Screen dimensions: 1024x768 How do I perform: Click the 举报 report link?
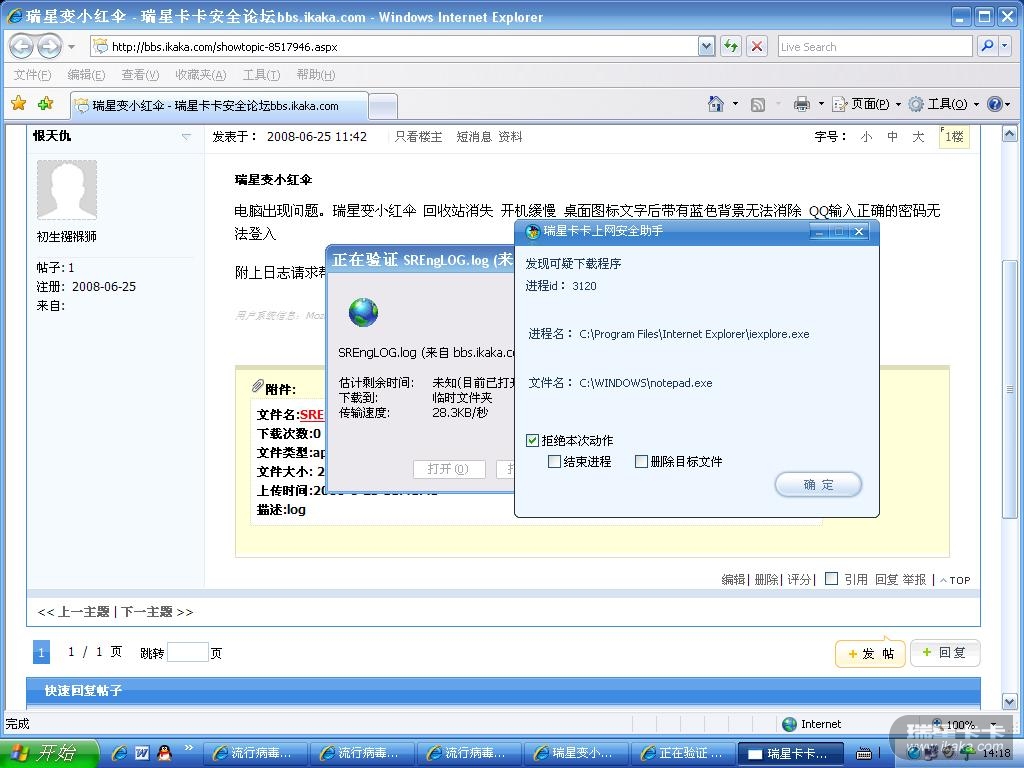coord(914,579)
